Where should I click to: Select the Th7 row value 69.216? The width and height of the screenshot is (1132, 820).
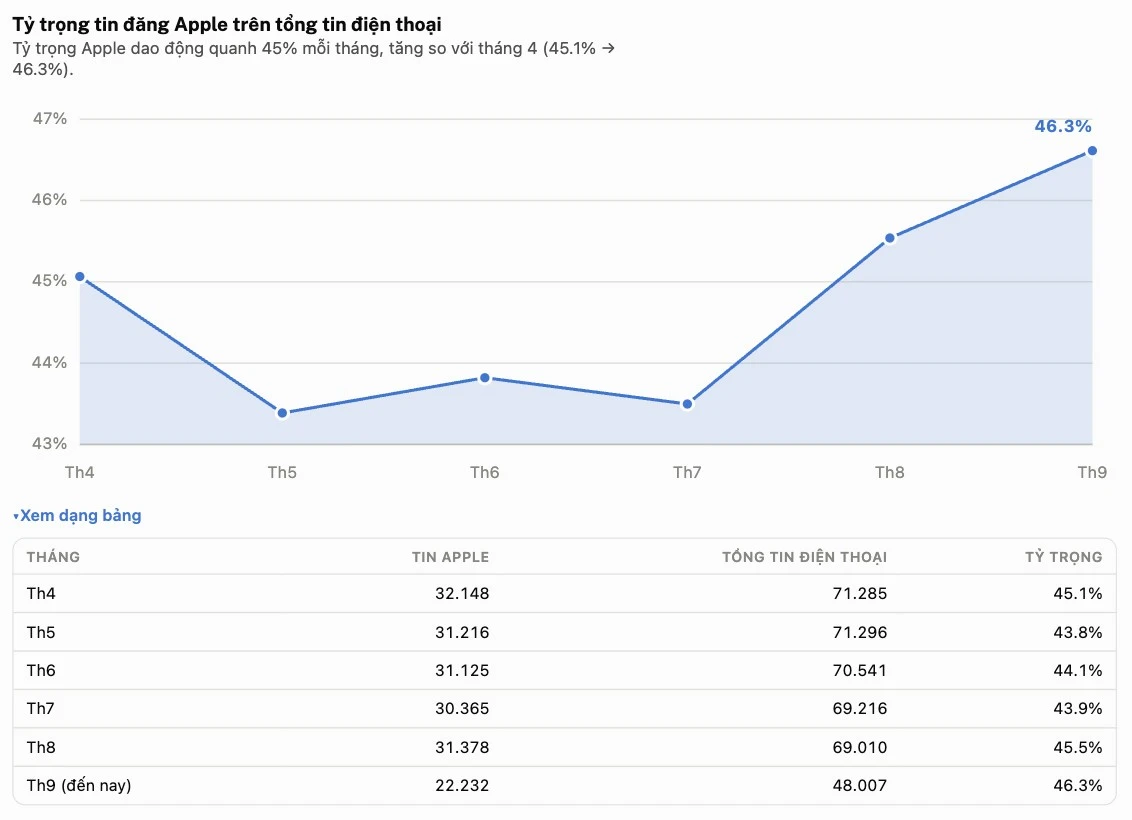click(860, 709)
